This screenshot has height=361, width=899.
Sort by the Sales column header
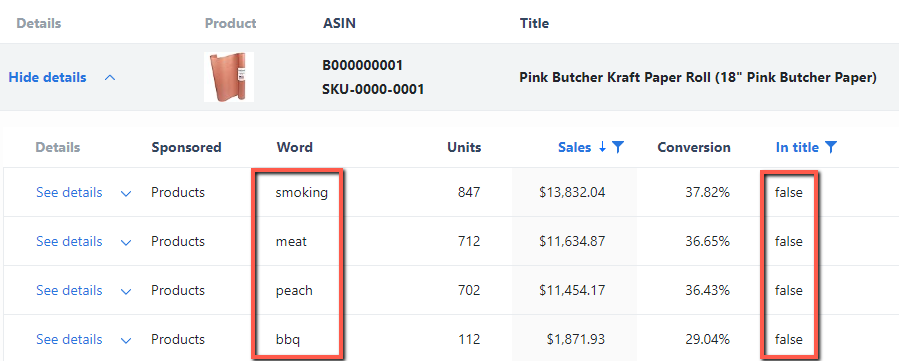(x=574, y=147)
